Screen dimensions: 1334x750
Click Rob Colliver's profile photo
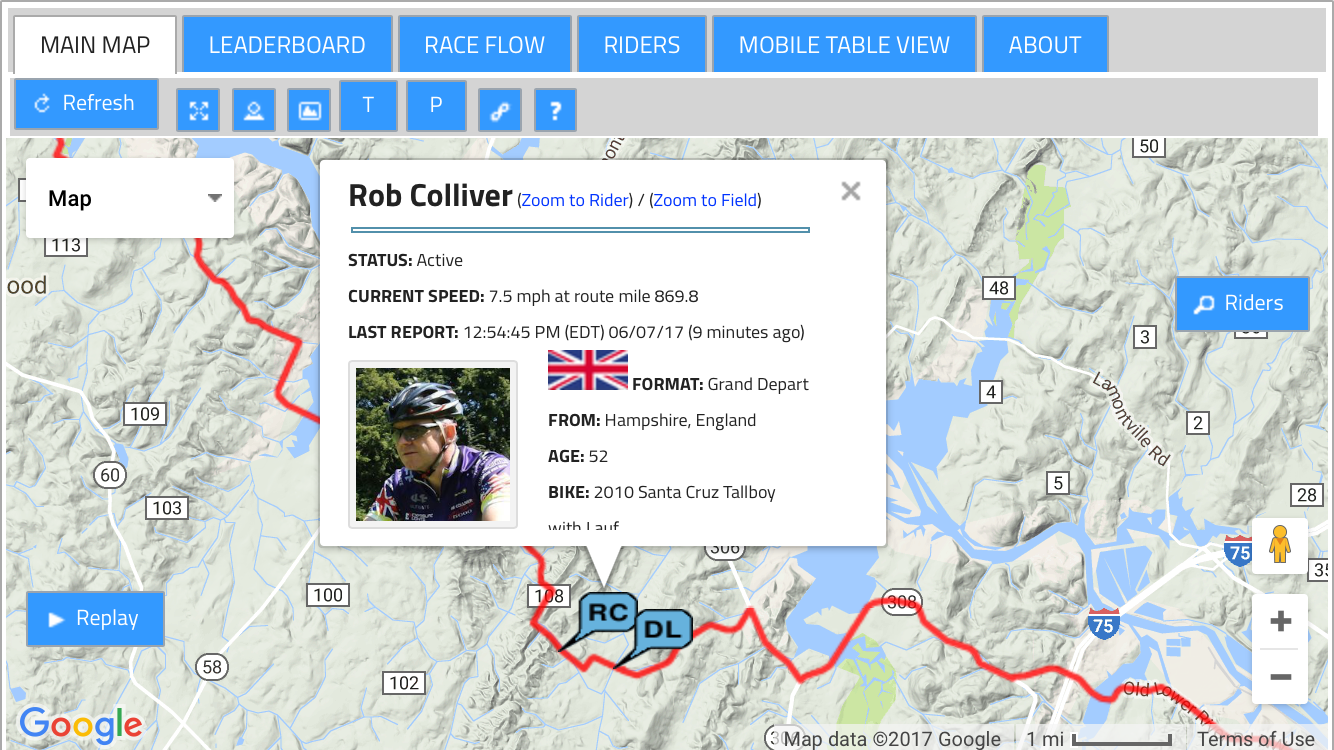[433, 444]
